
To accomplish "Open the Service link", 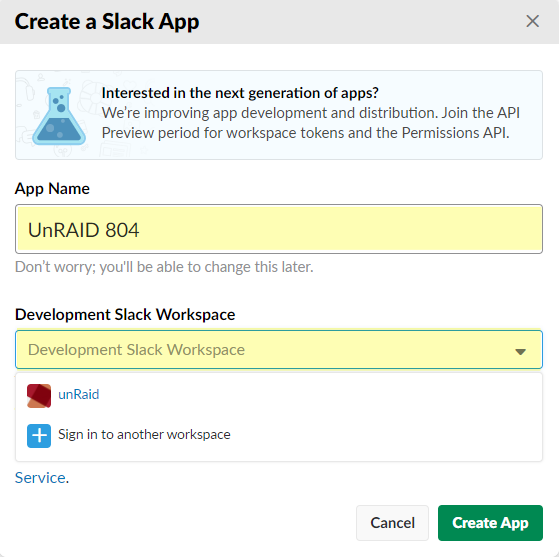I will click(x=40, y=477).
